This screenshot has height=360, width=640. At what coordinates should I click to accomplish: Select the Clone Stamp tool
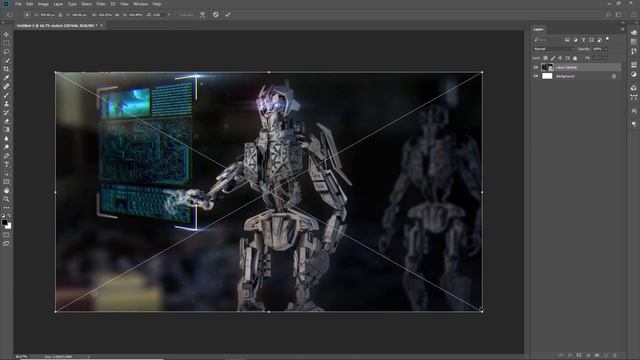tap(6, 104)
